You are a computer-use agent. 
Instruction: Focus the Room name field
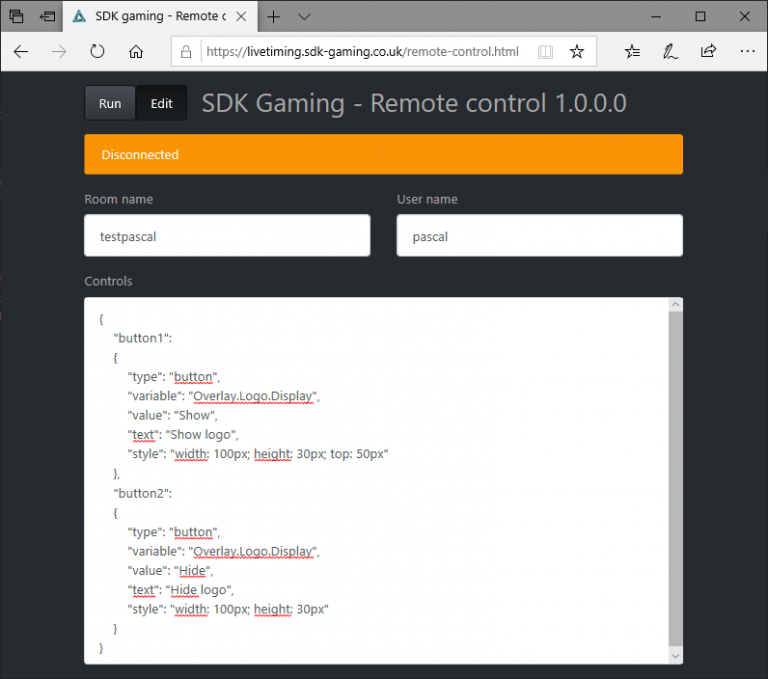point(227,236)
